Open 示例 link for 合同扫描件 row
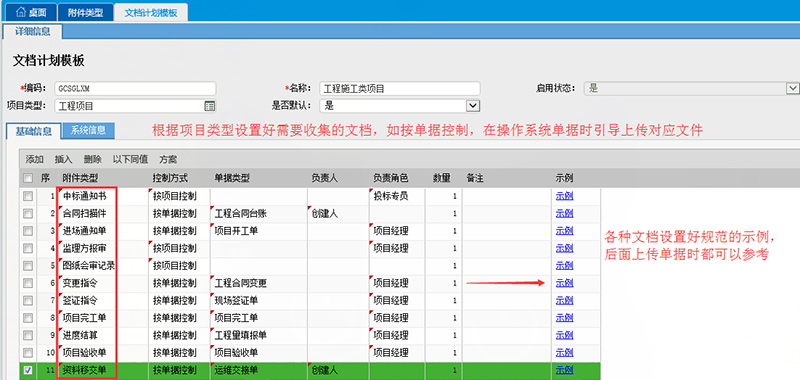Screen dimensions: 800x380 tap(564, 213)
